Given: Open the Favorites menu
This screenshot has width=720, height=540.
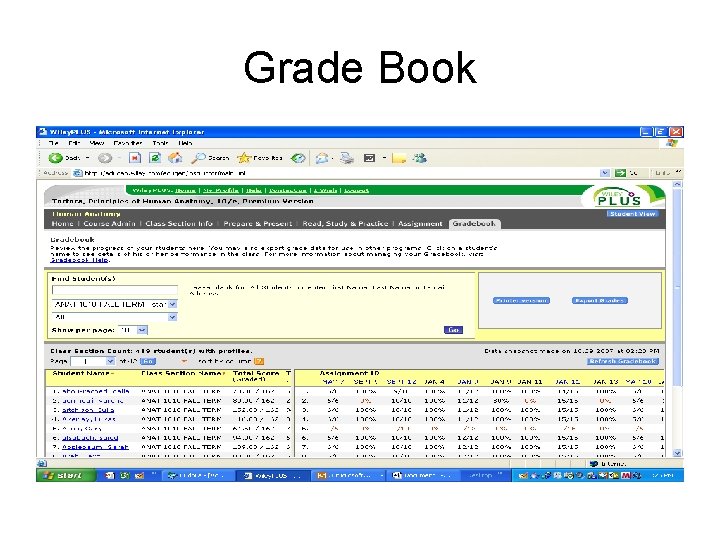Looking at the screenshot, I should [x=128, y=143].
